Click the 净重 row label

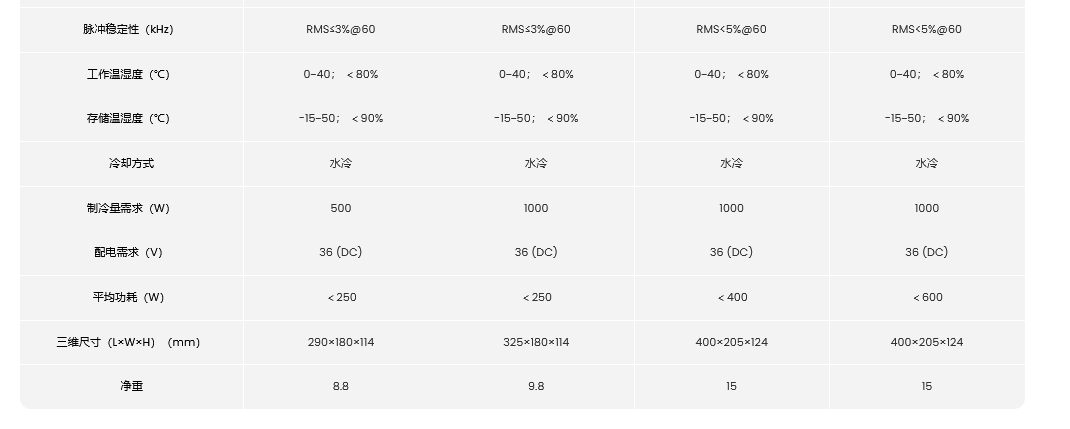click(x=131, y=386)
